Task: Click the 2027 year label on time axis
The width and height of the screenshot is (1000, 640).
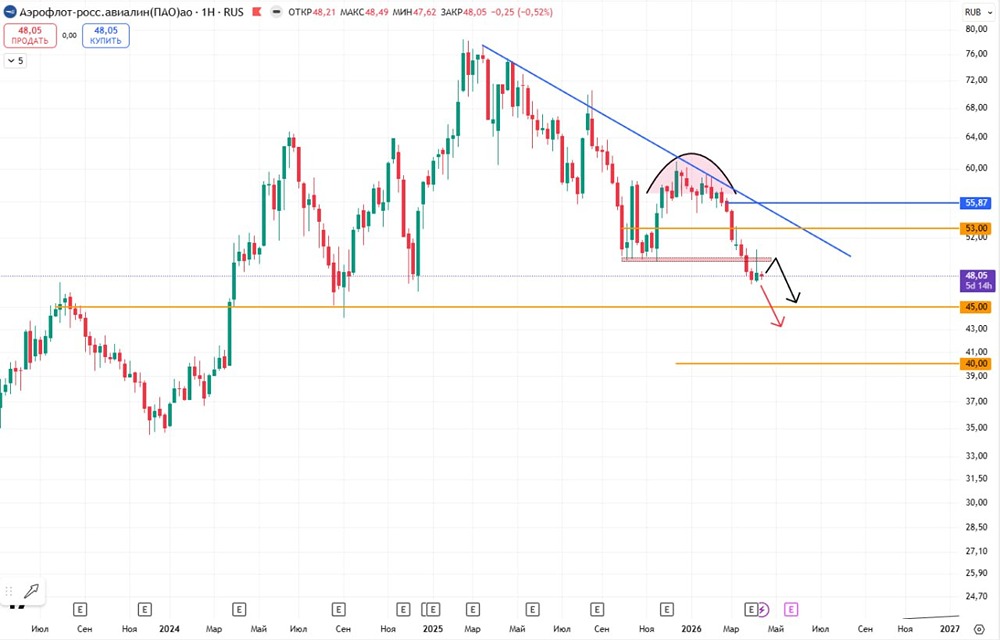Action: [950, 629]
